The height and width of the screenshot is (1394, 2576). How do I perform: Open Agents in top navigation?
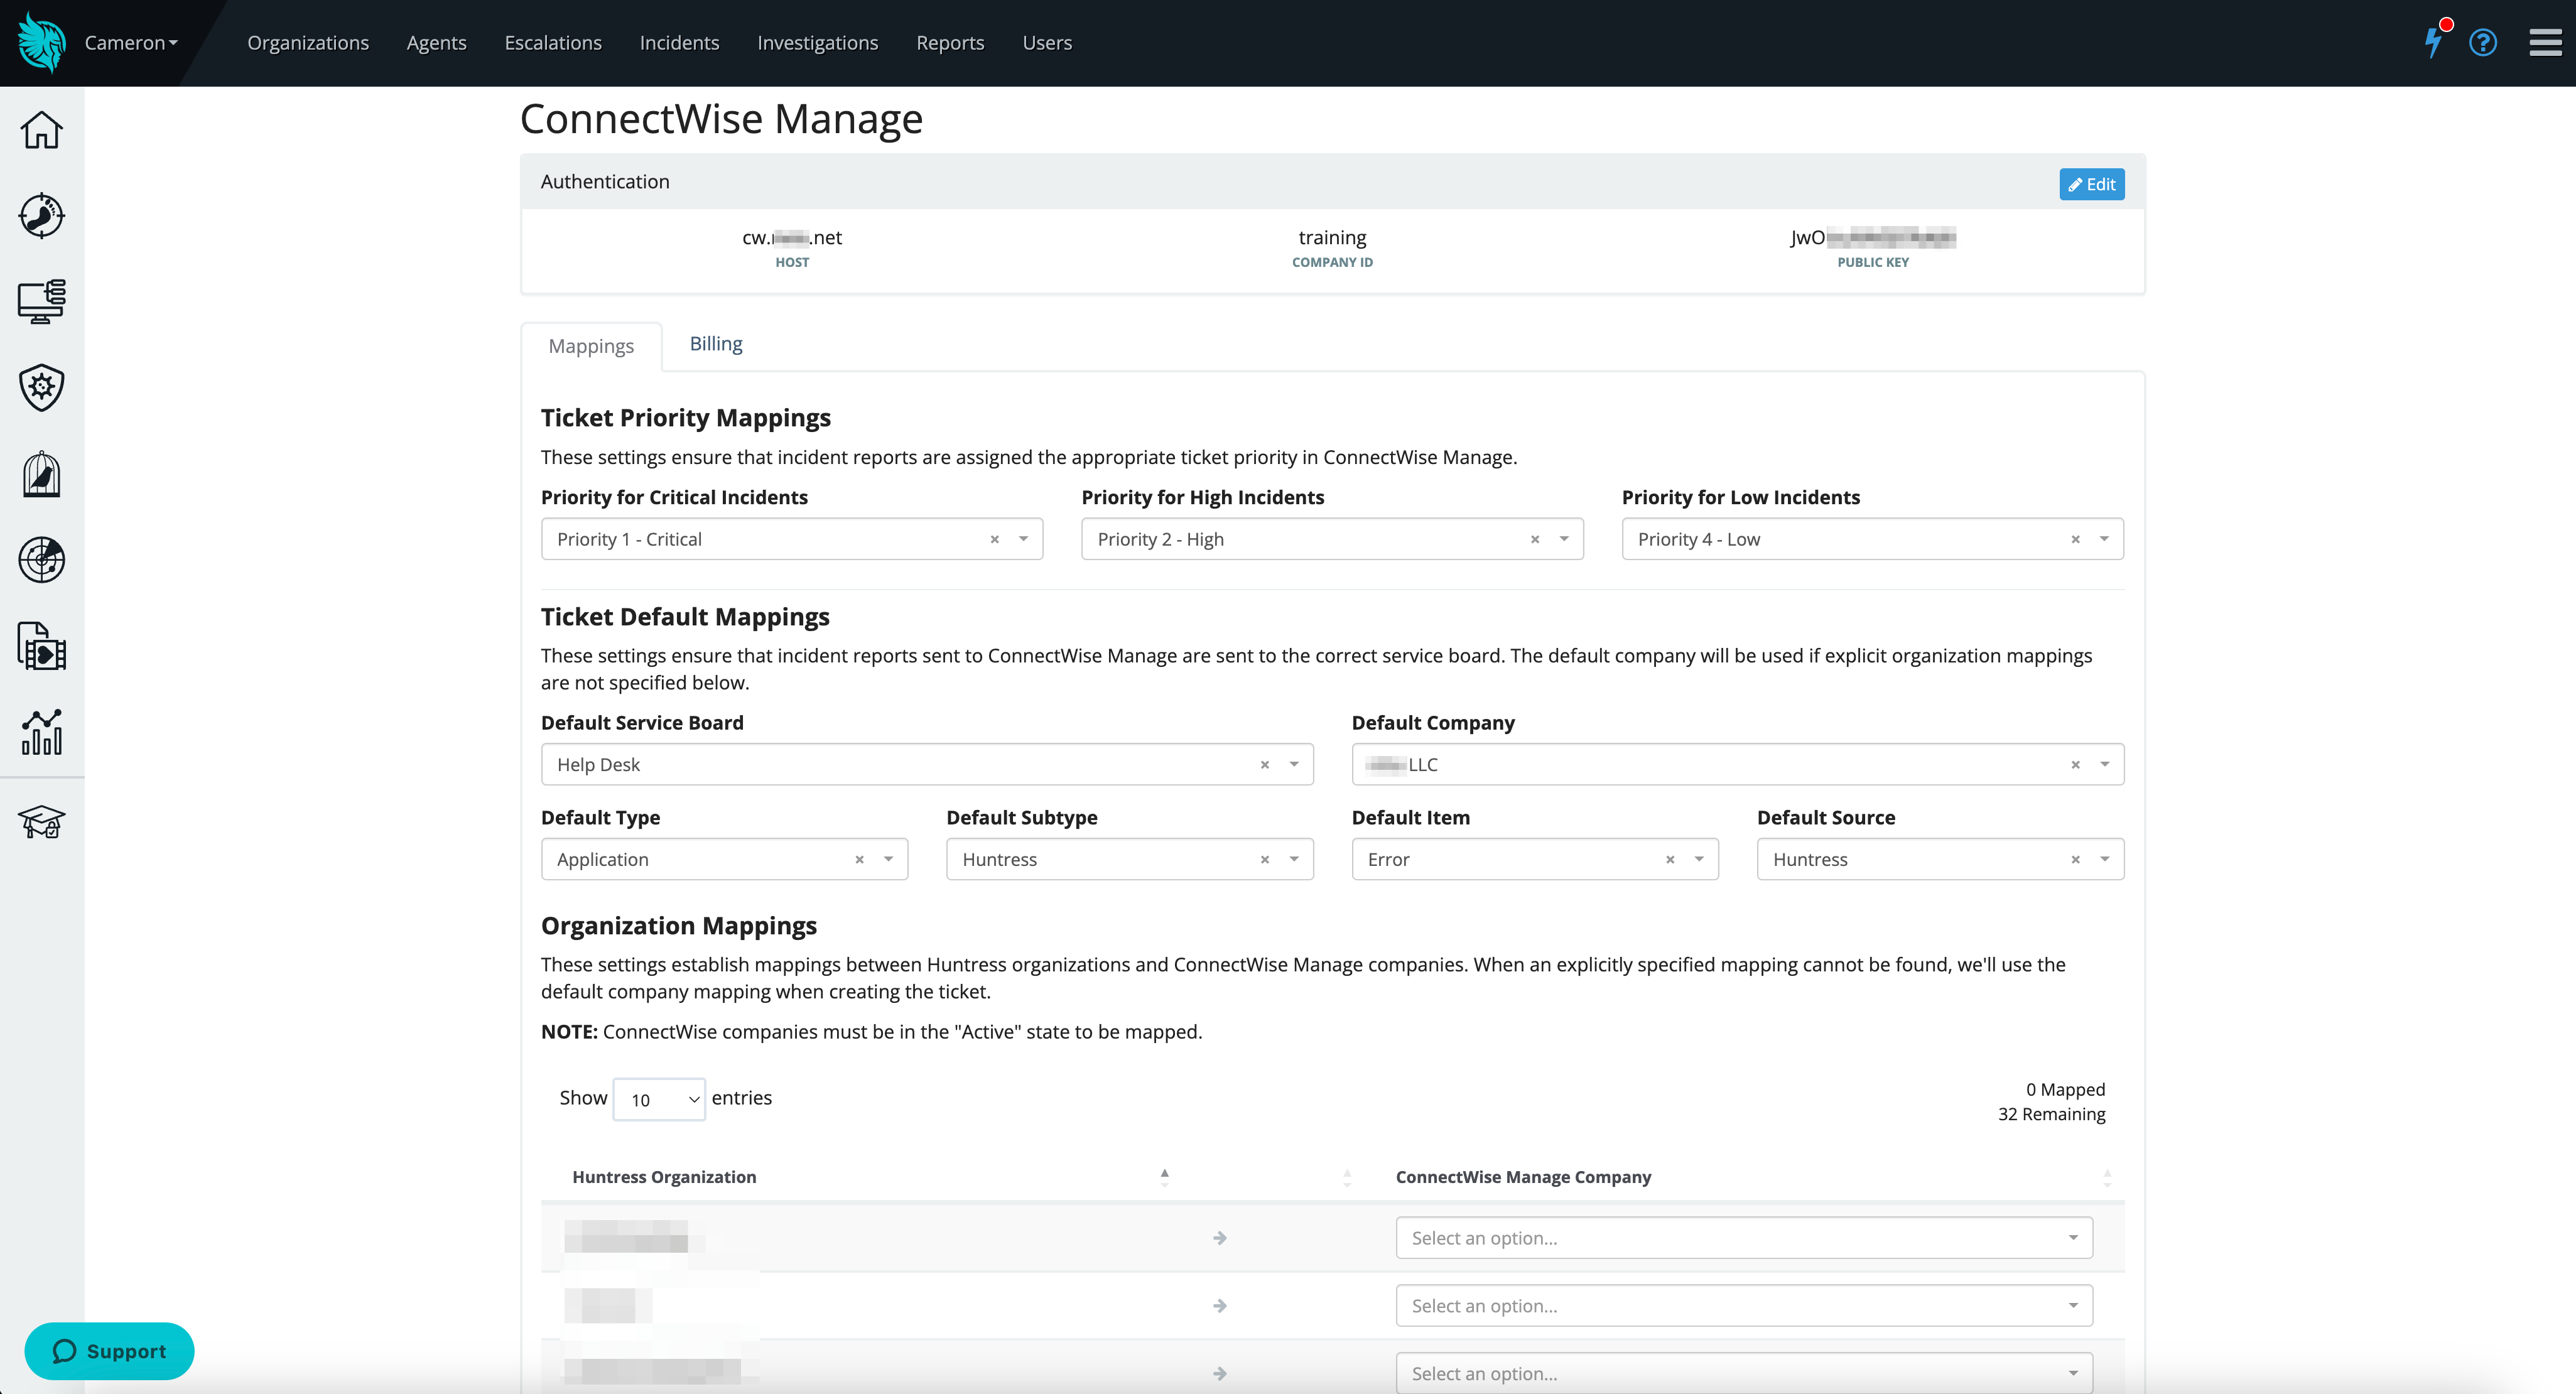437,43
